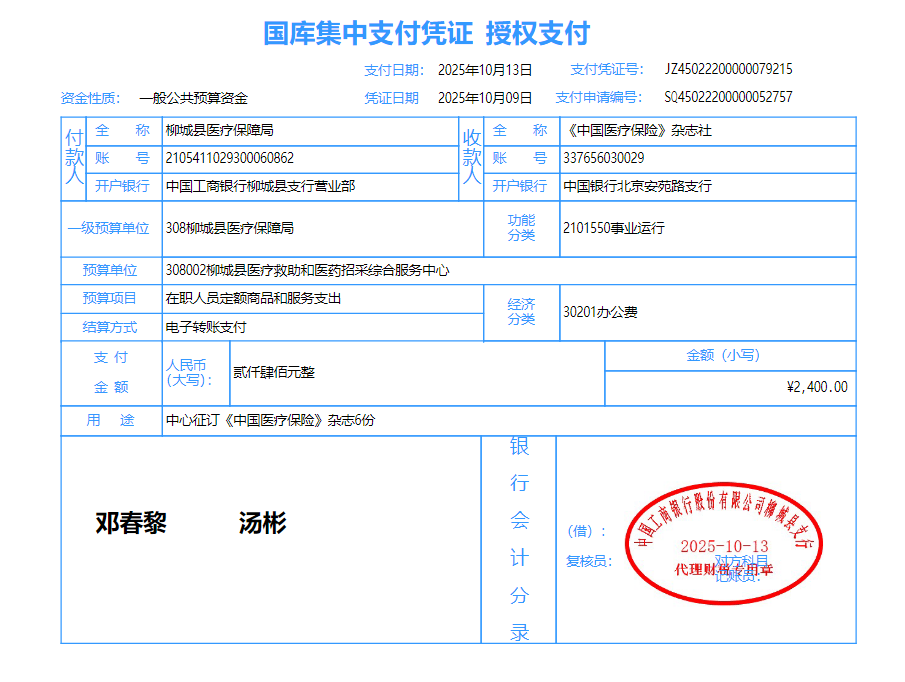The height and width of the screenshot is (682, 905).
Task: Click the title 国库集中支付凭证 授权支付
Action: pos(426,33)
